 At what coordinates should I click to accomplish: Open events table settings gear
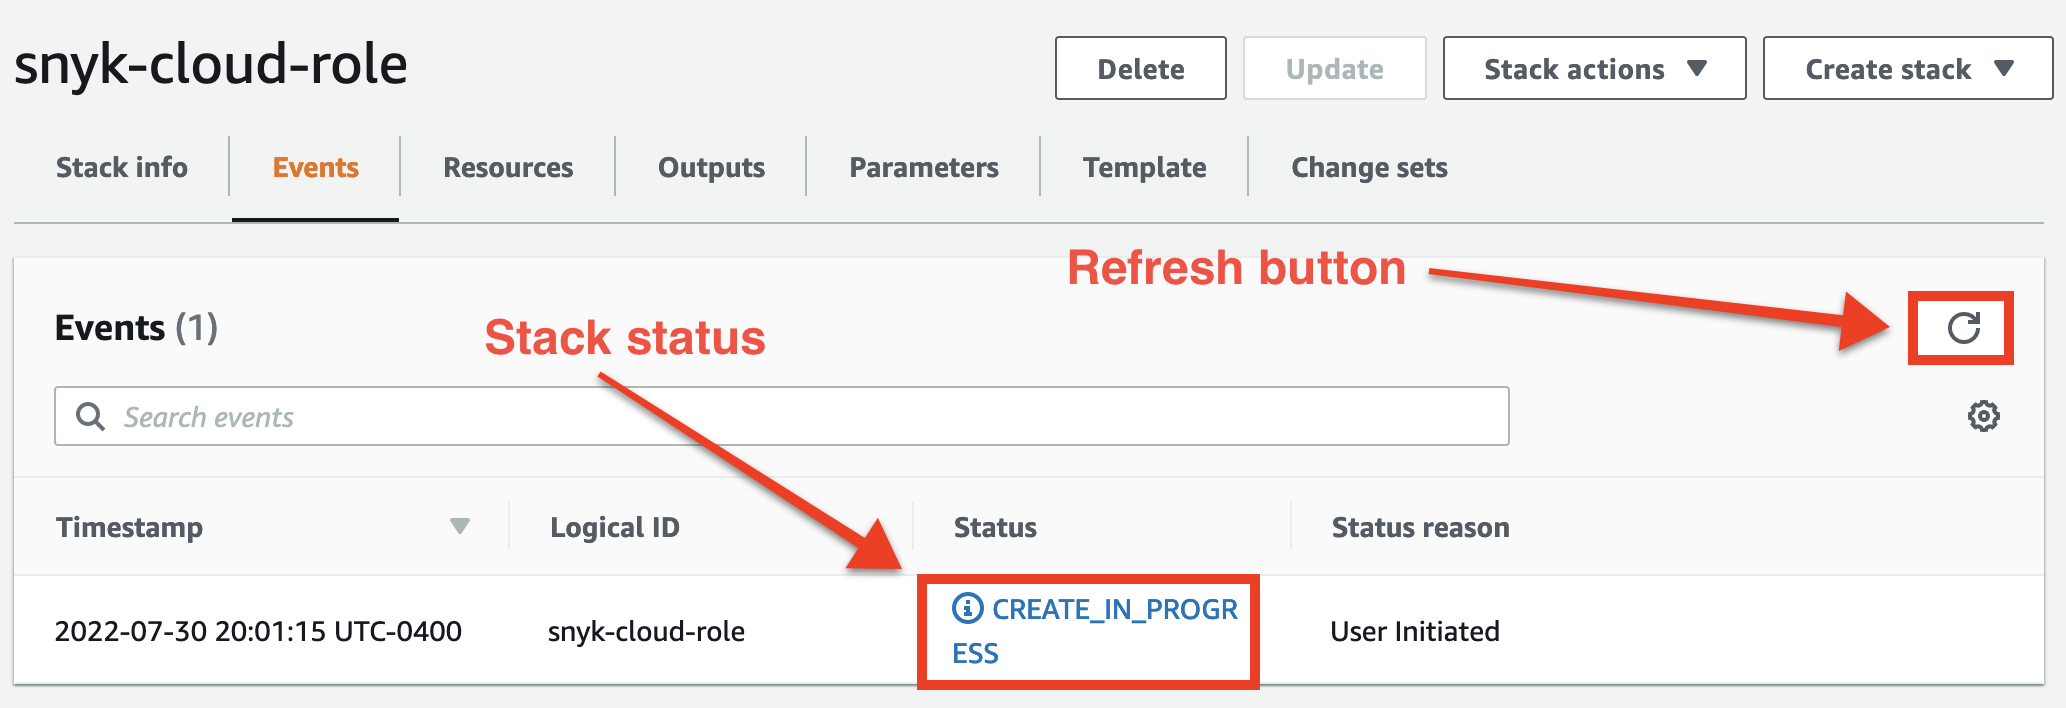(1983, 416)
